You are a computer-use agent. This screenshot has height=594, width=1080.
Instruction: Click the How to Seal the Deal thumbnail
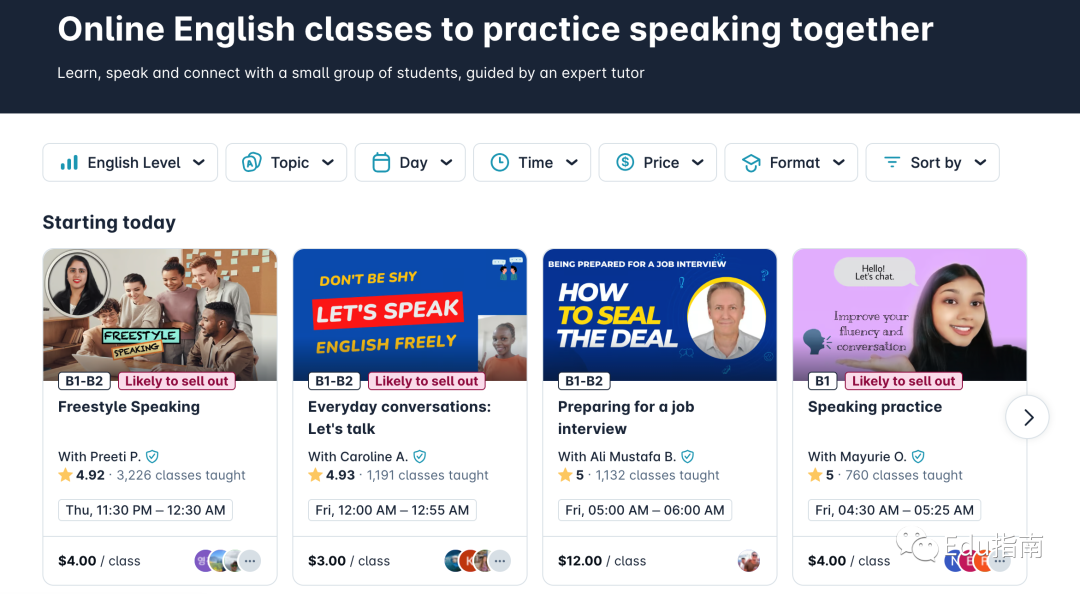pyautogui.click(x=660, y=315)
